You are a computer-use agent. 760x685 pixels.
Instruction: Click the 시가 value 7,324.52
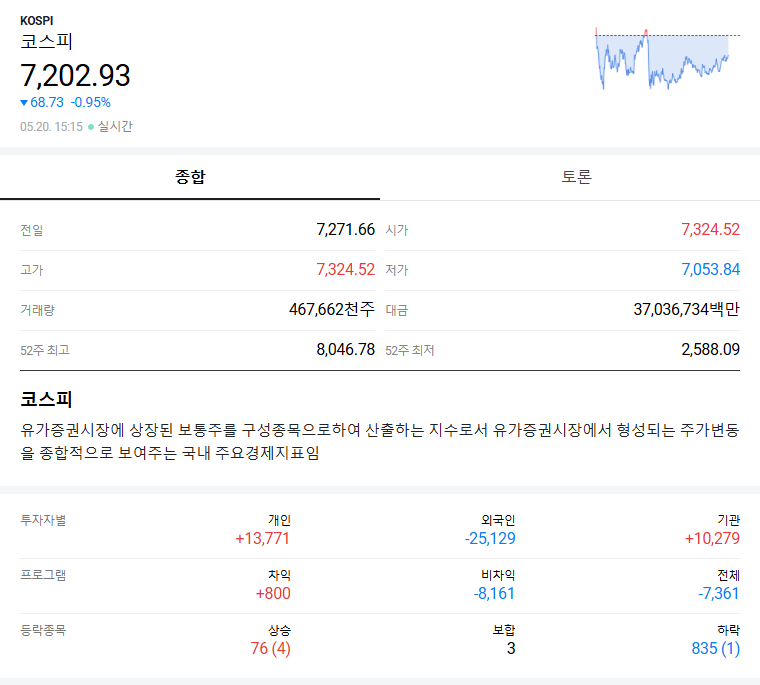711,229
